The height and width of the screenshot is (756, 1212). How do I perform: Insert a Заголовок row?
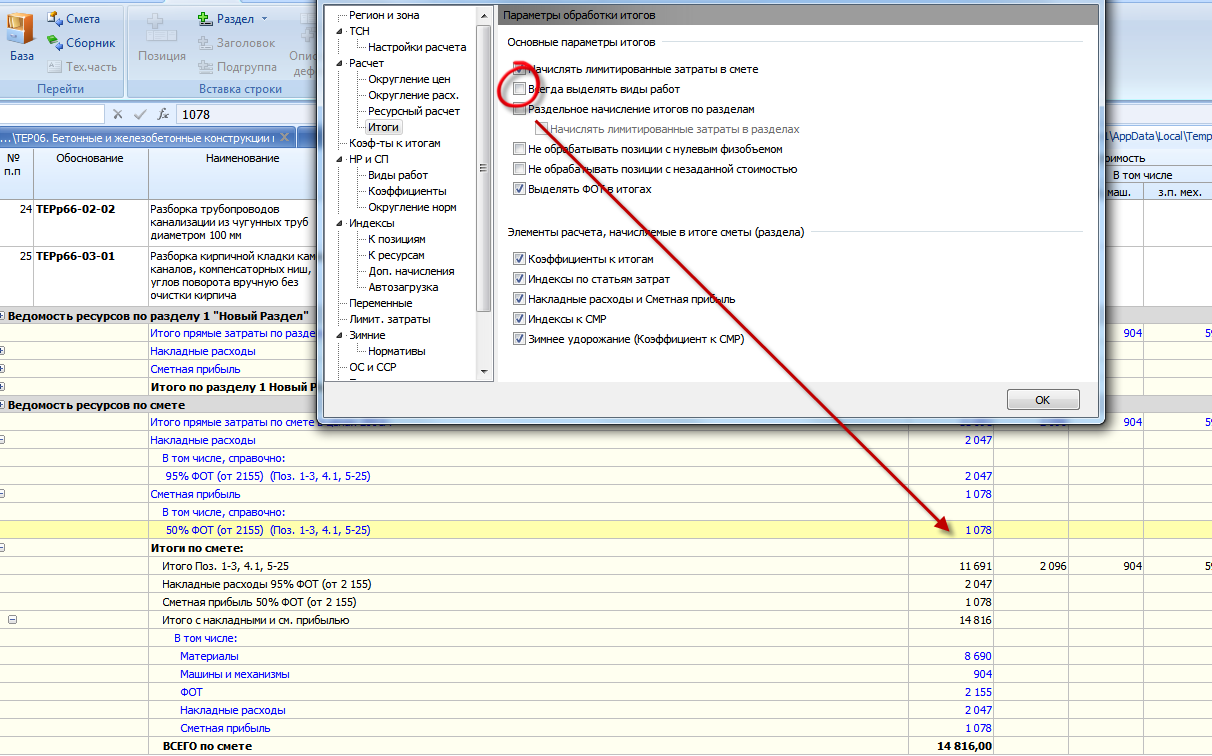click(x=236, y=43)
